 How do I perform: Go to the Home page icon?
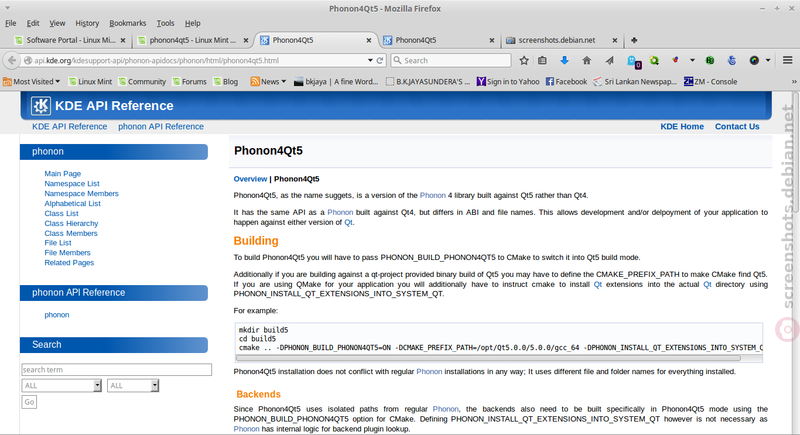click(x=587, y=60)
